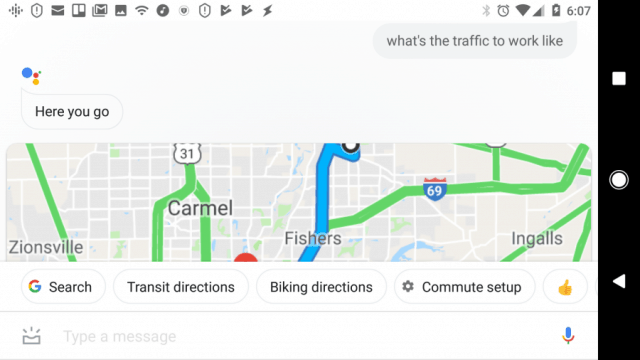
Task: Tap the Carmel label on the map
Action: tap(200, 208)
